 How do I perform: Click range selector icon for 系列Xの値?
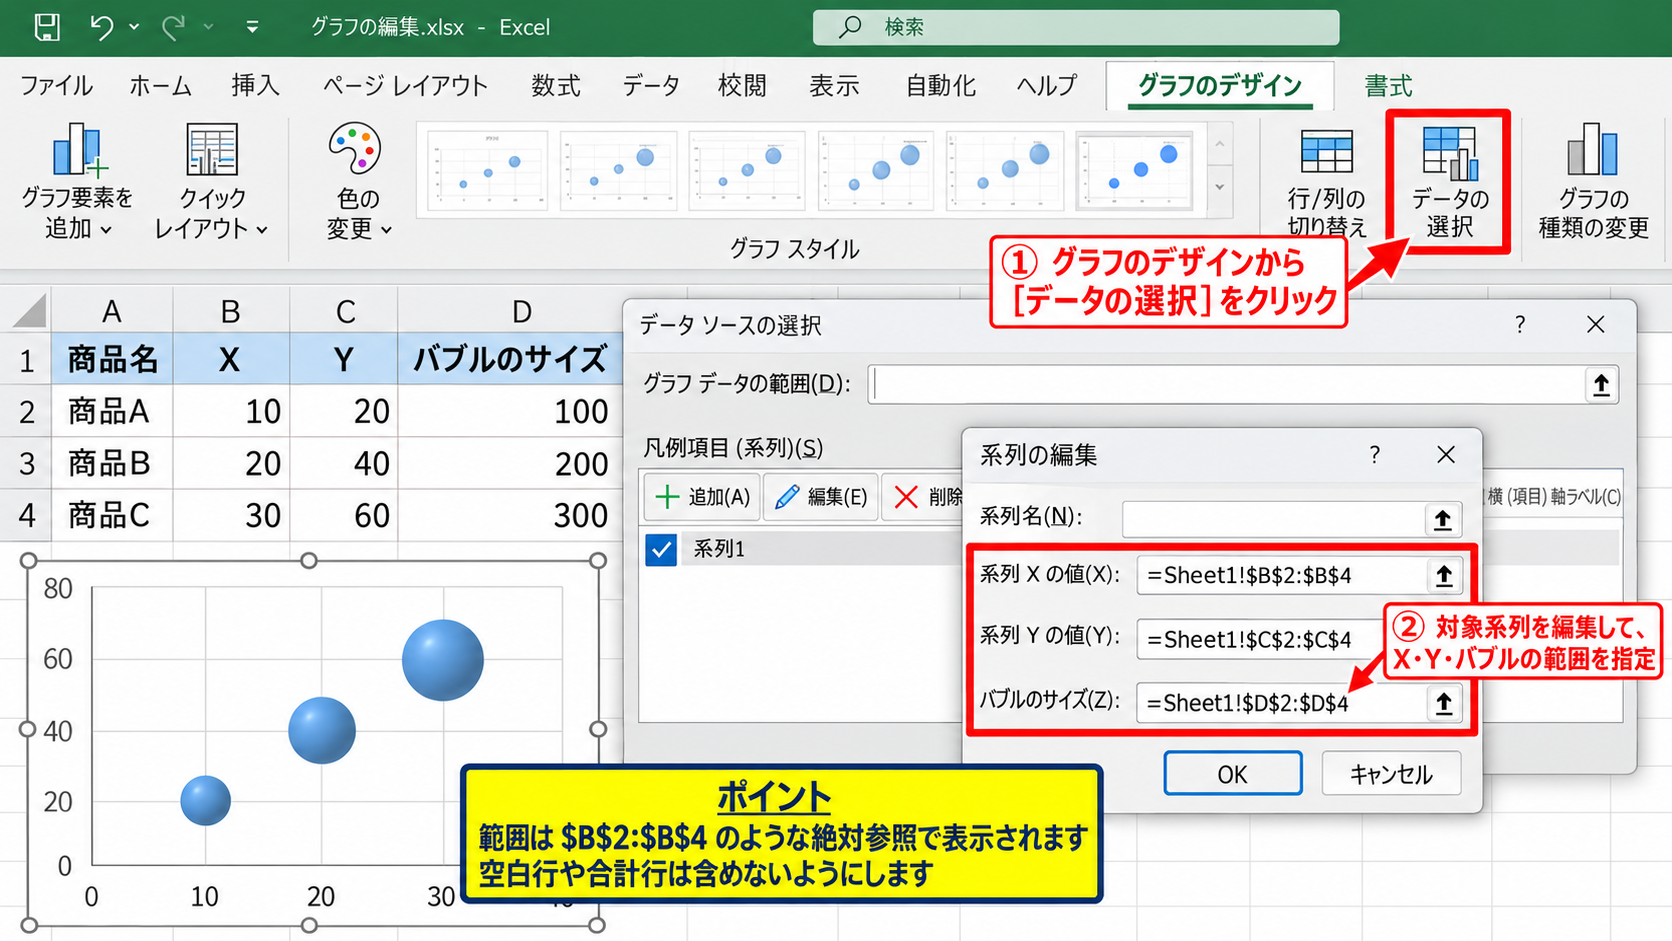tap(1443, 575)
